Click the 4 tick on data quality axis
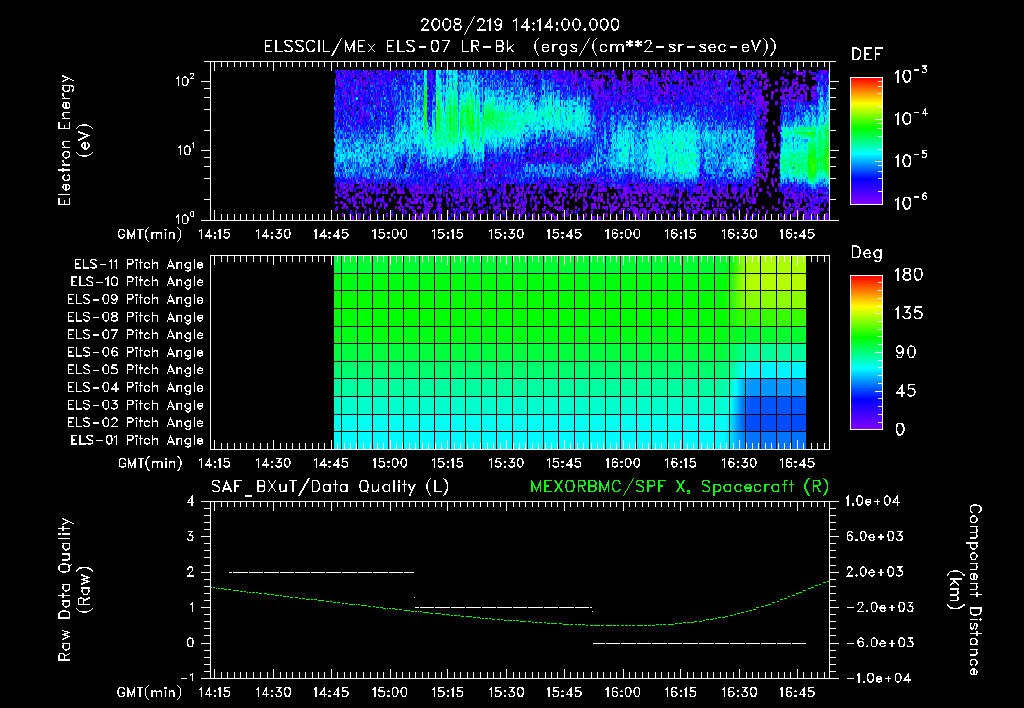This screenshot has width=1024, height=708. point(191,501)
